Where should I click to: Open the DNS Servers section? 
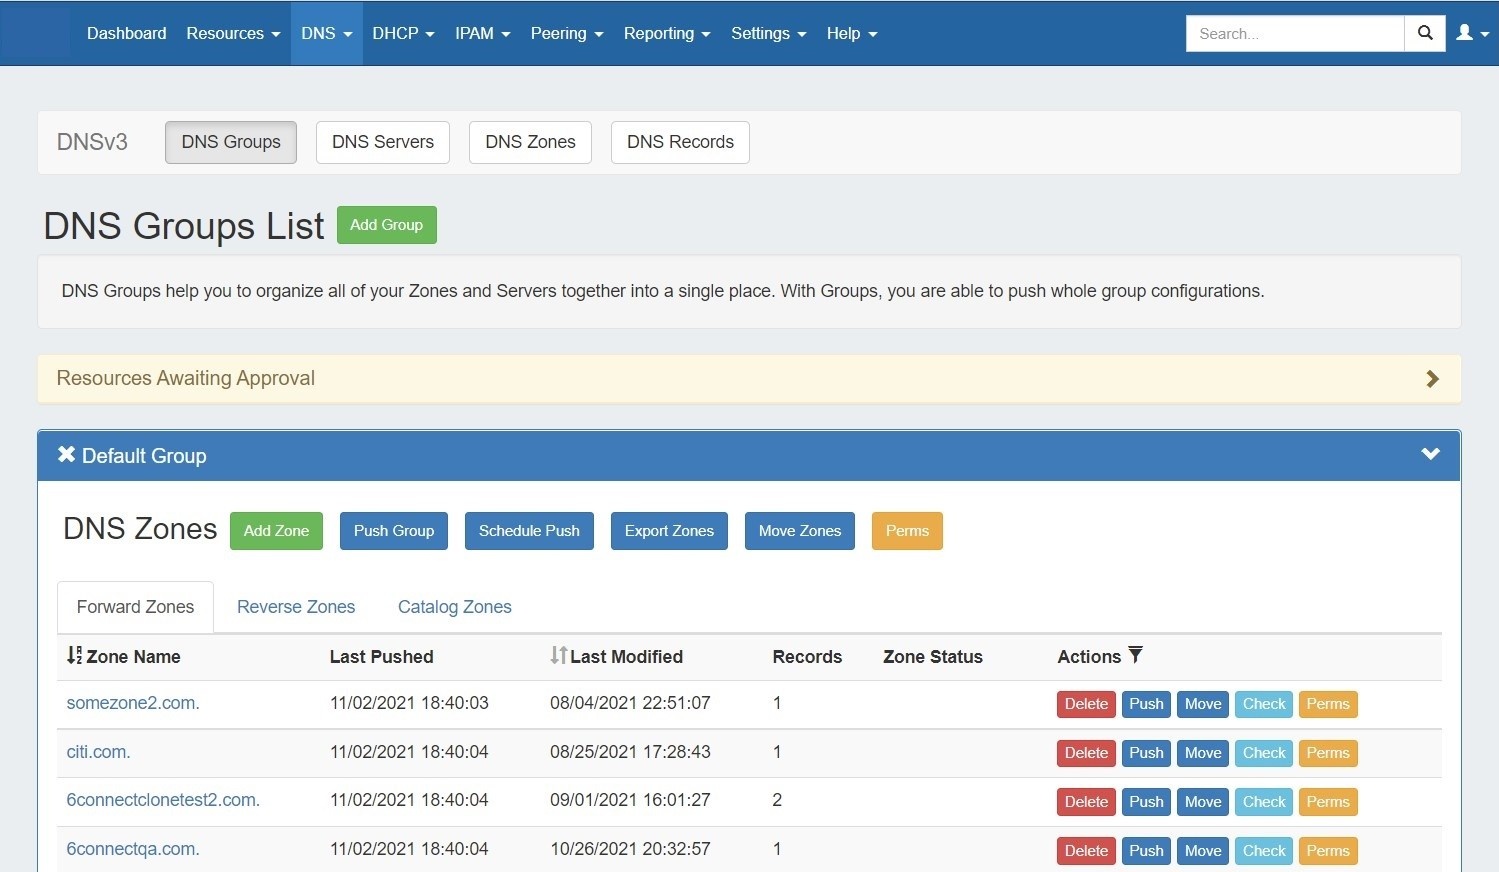(382, 142)
